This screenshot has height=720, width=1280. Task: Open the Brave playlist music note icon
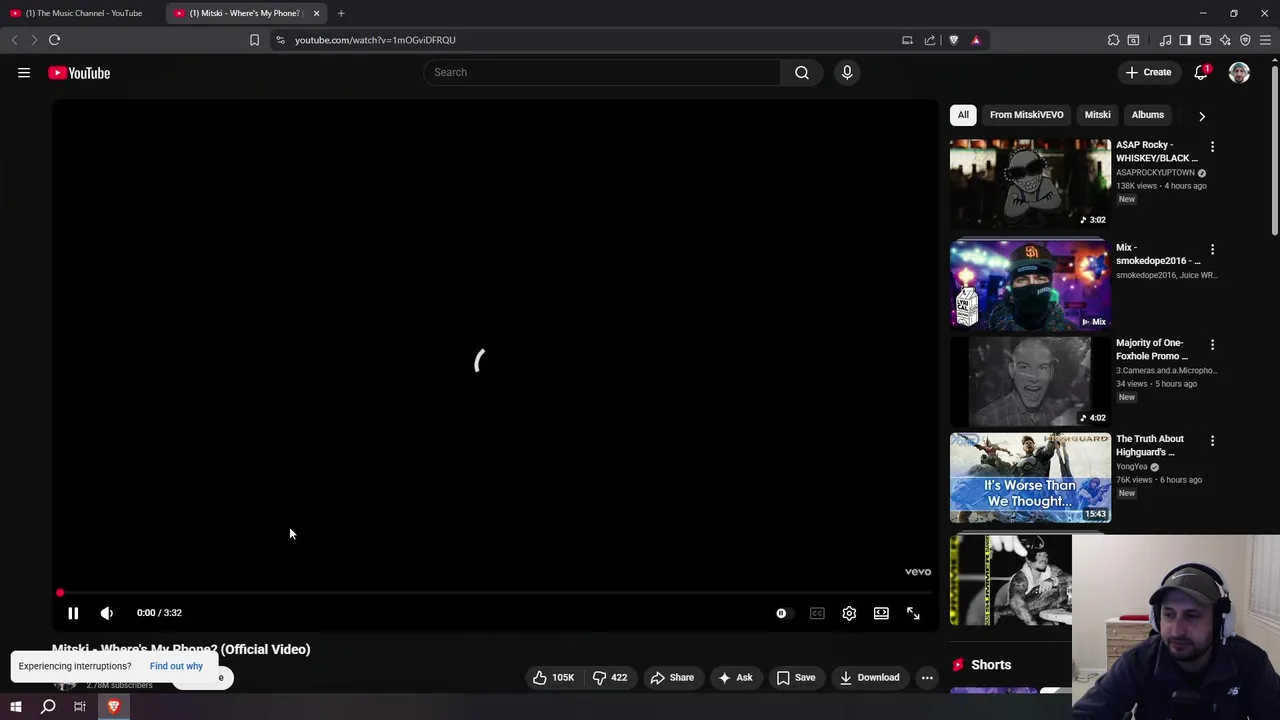coord(1165,40)
